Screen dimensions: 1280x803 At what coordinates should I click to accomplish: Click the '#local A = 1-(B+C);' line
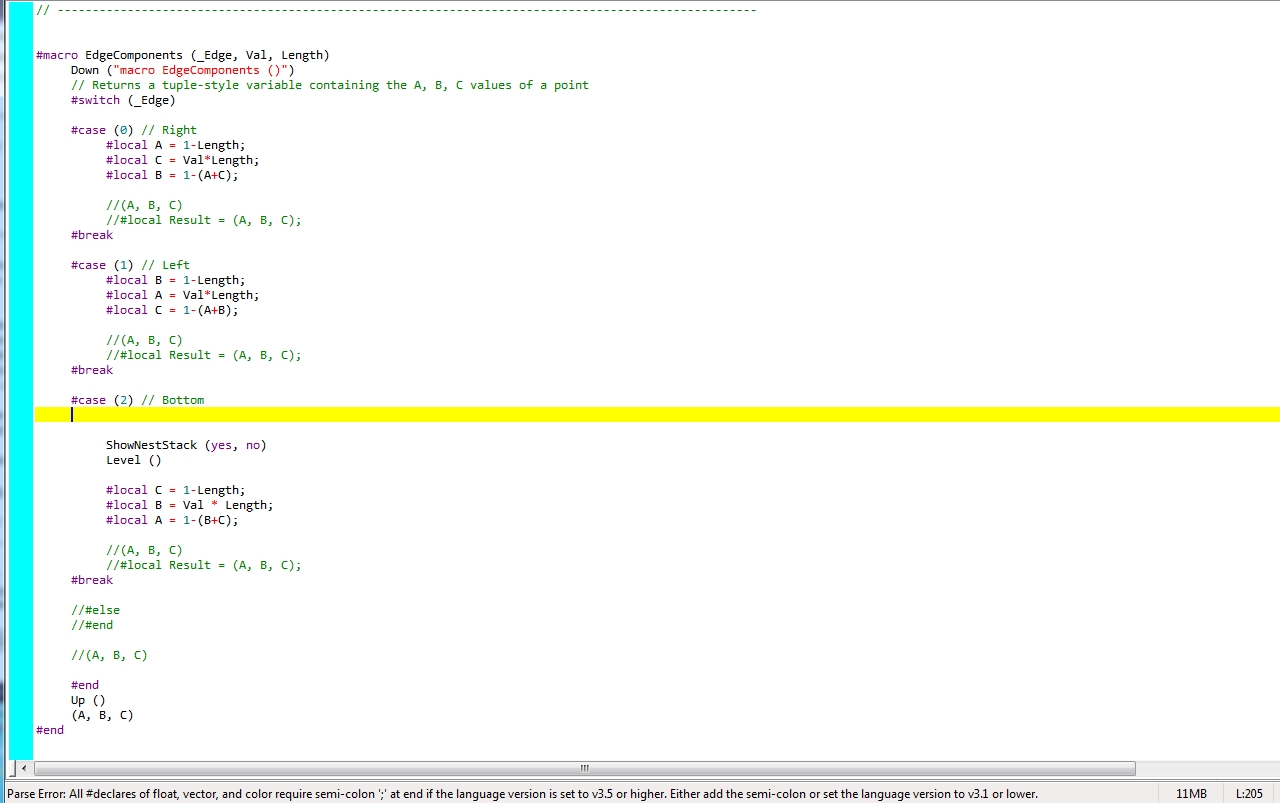(x=172, y=520)
